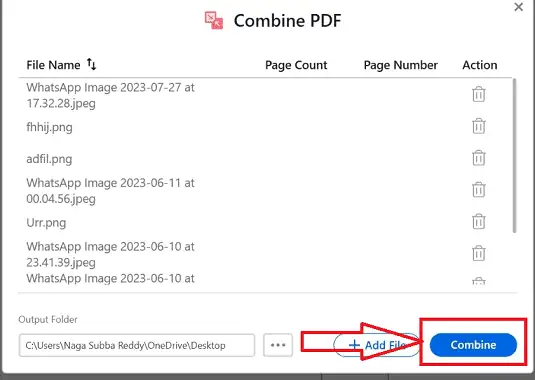Click the Output Folder path field
The width and height of the screenshot is (535, 380).
point(137,345)
